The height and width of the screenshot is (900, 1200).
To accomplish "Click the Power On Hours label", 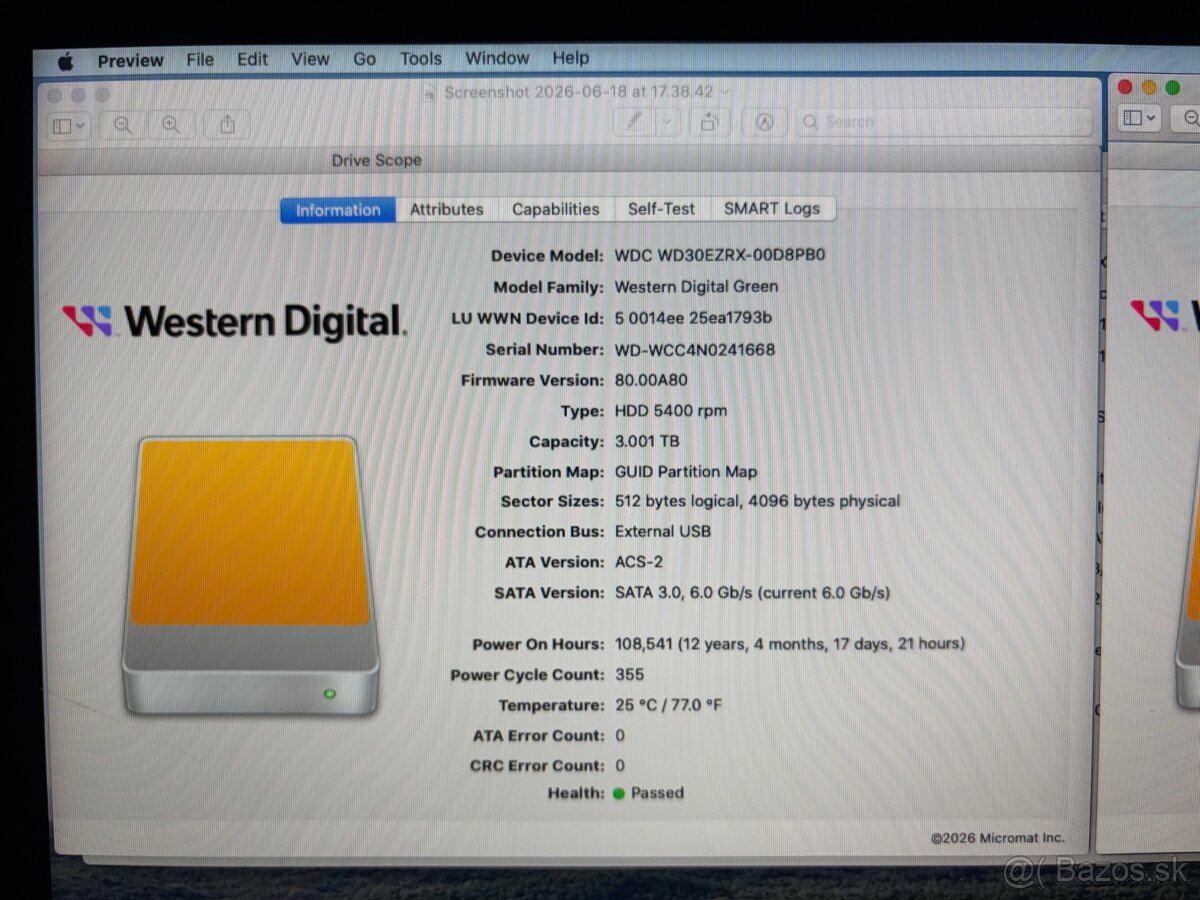I will [x=538, y=644].
